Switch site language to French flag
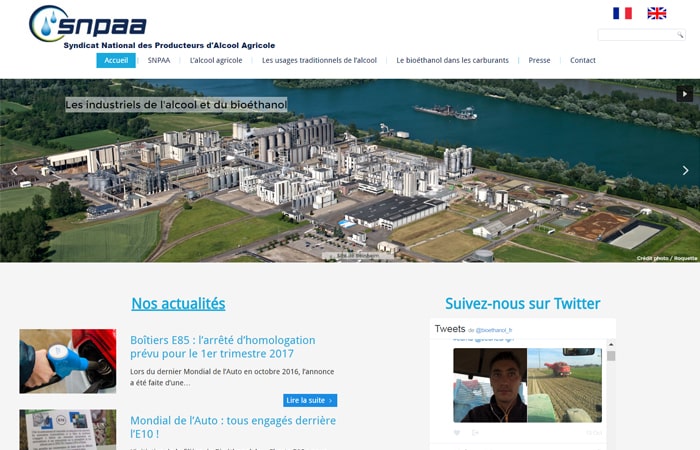Screen dimensions: 700x450 [x=622, y=13]
